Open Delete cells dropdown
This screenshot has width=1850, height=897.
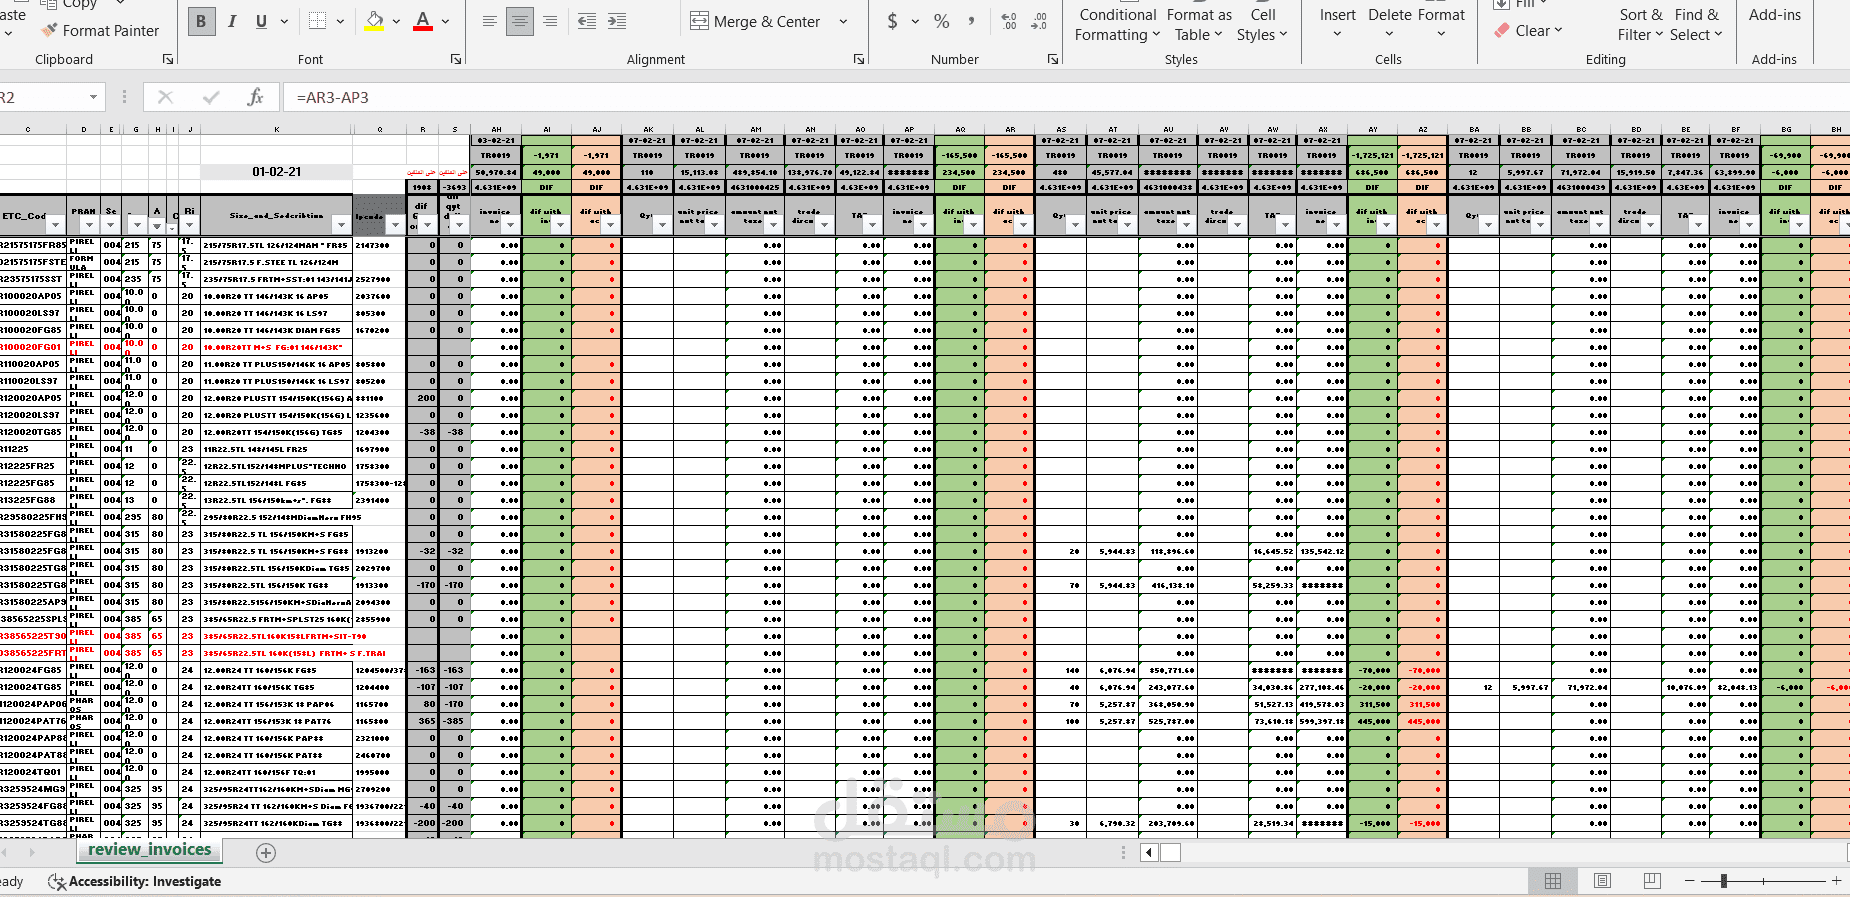(x=1389, y=24)
